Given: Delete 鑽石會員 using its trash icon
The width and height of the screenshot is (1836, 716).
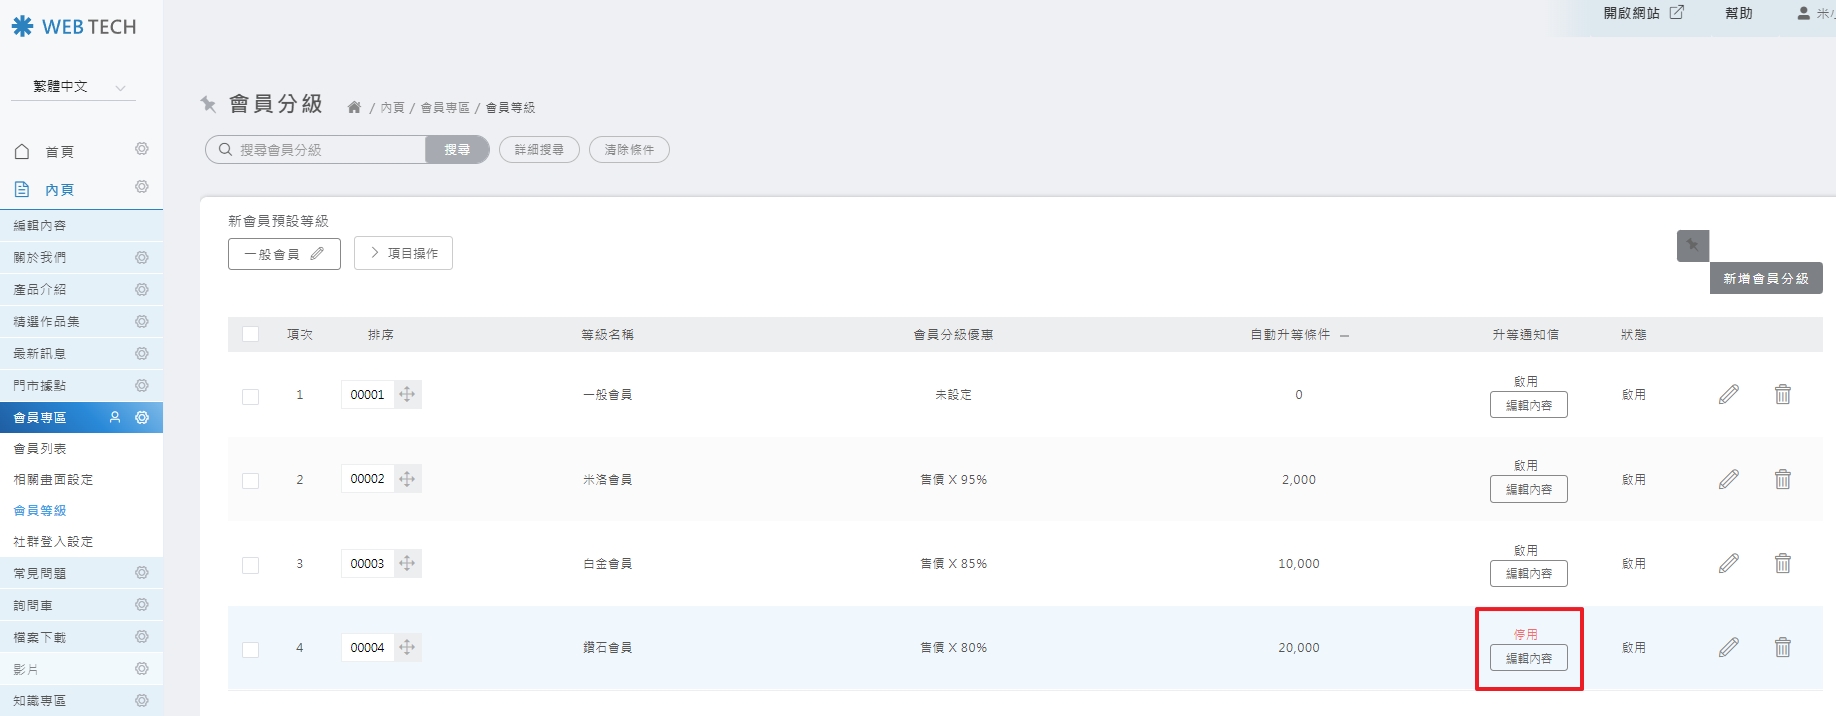Looking at the screenshot, I should (1782, 648).
